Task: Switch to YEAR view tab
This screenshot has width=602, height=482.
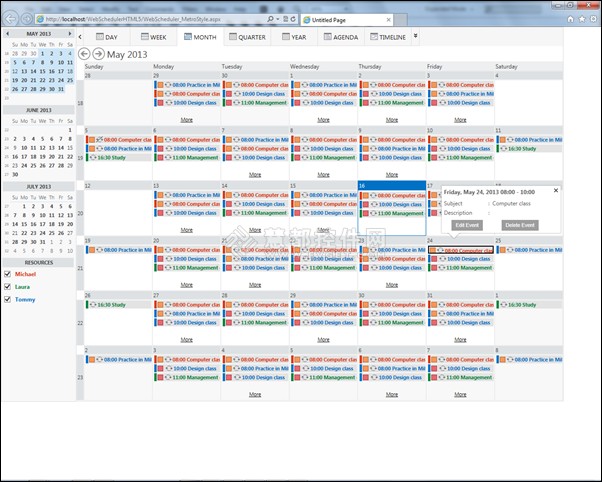Action: click(294, 37)
